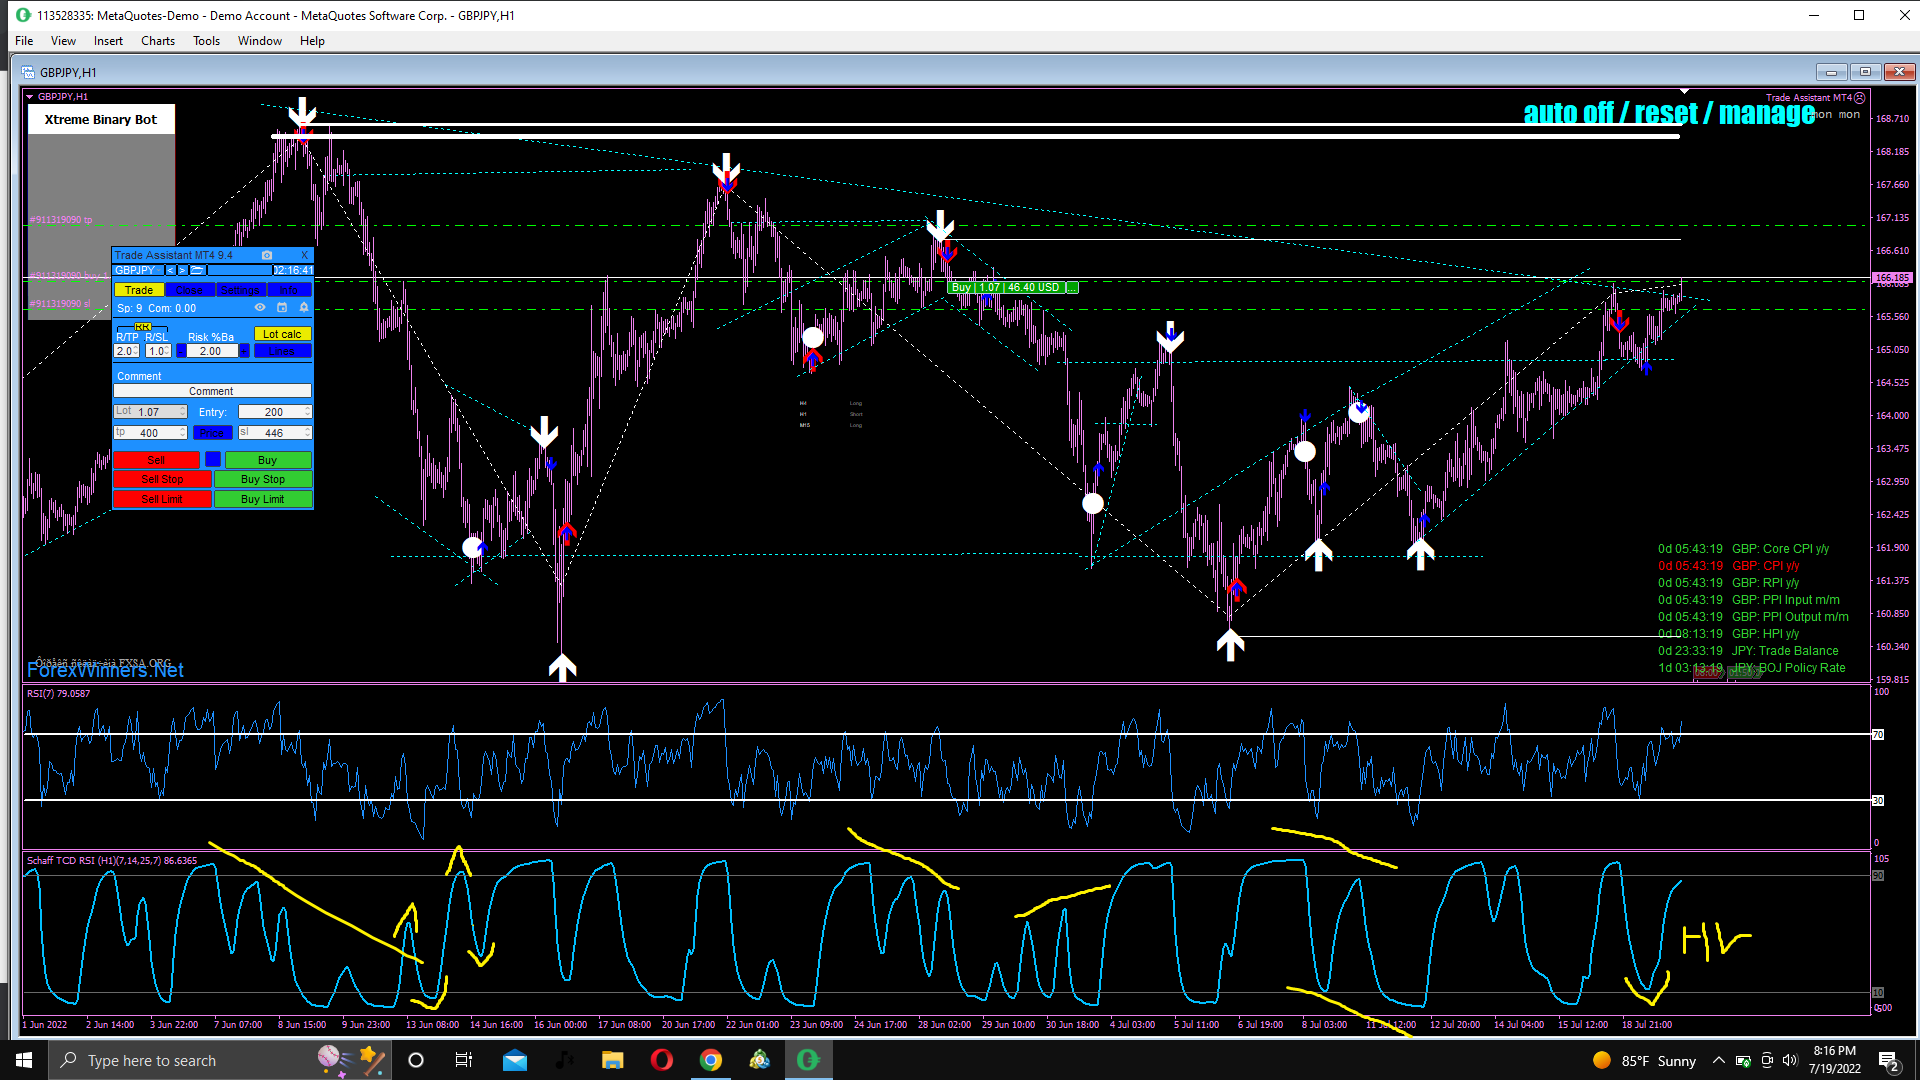
Task: Toggle the blue square between Sell and Buy
Action: pyautogui.click(x=212, y=459)
